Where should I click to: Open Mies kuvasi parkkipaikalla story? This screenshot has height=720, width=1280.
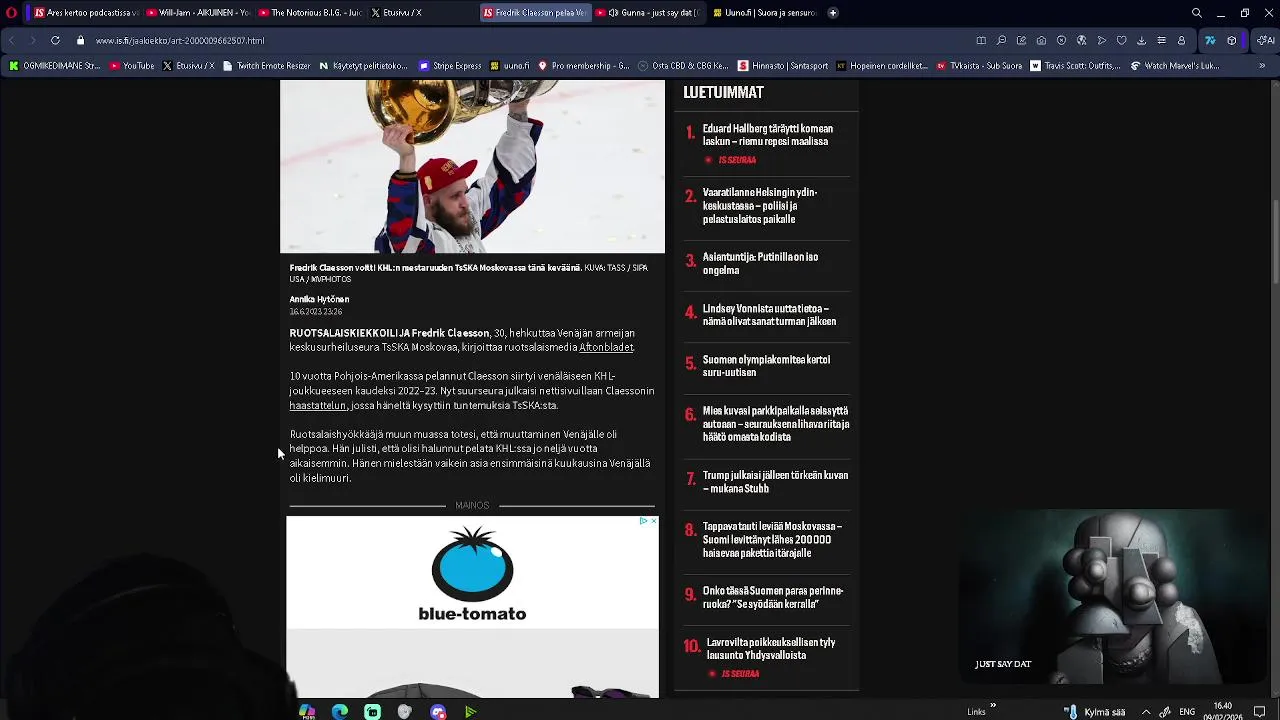(776, 424)
